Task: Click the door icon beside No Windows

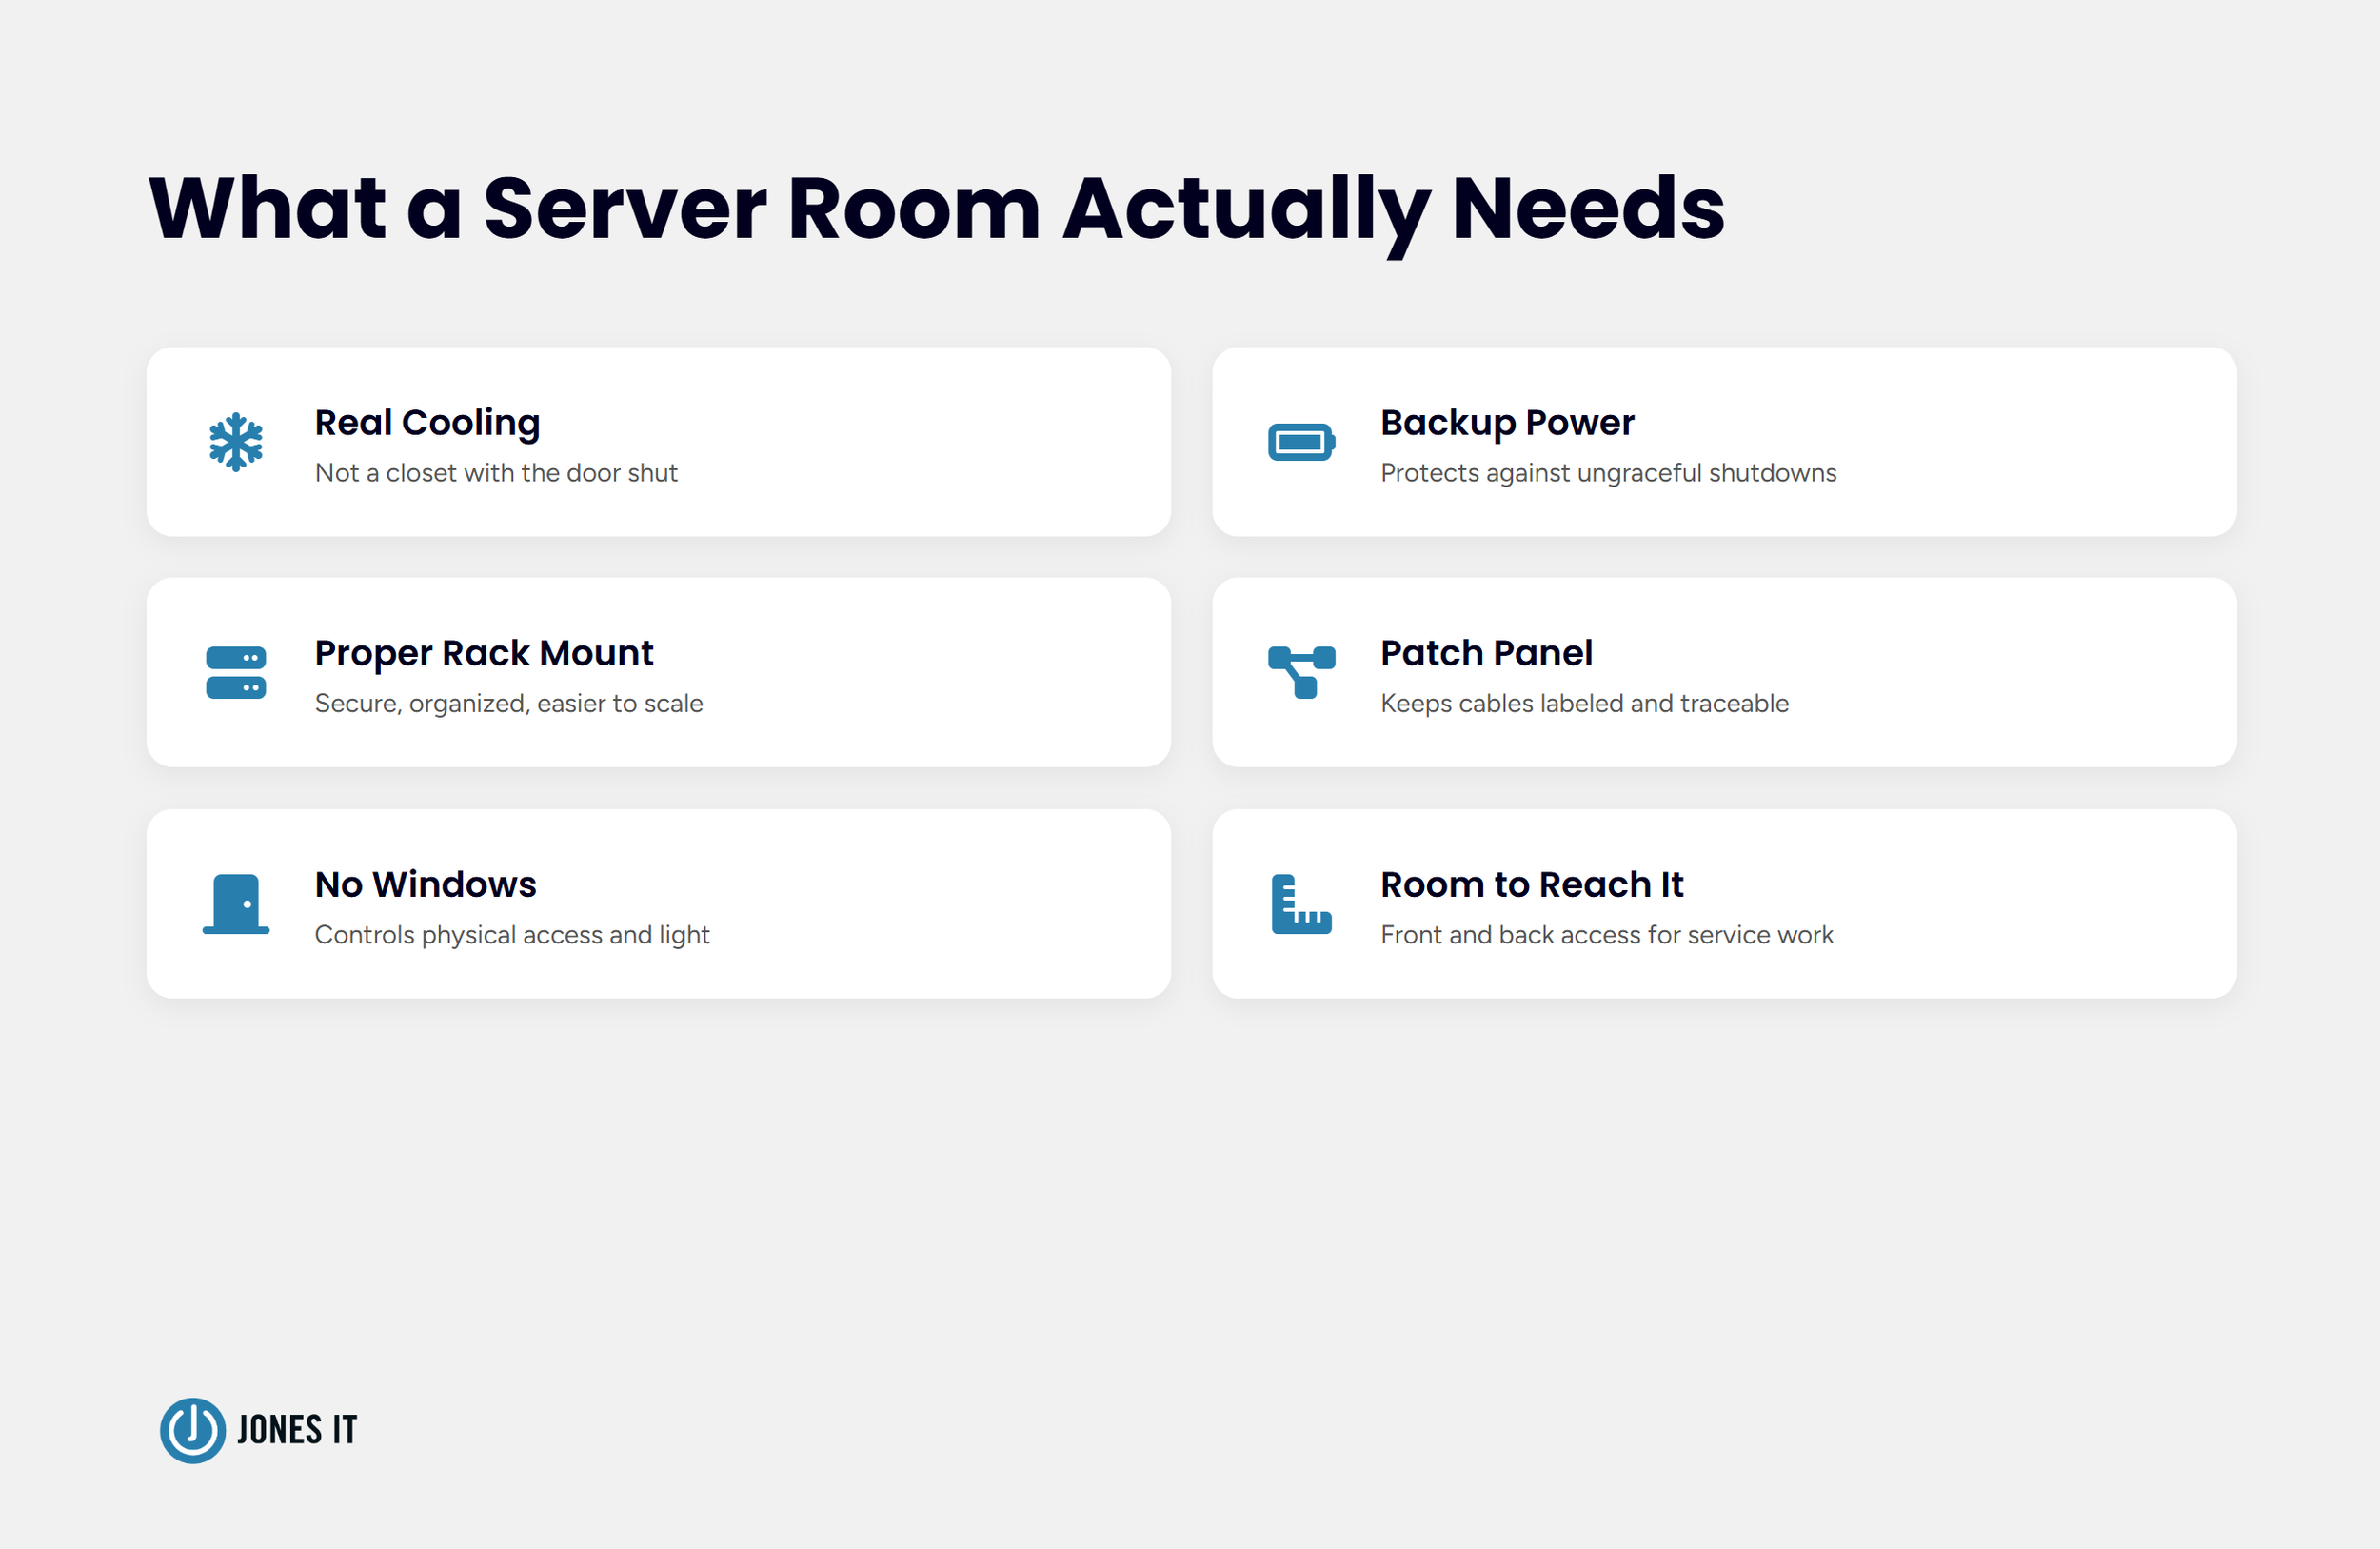Action: [236, 904]
